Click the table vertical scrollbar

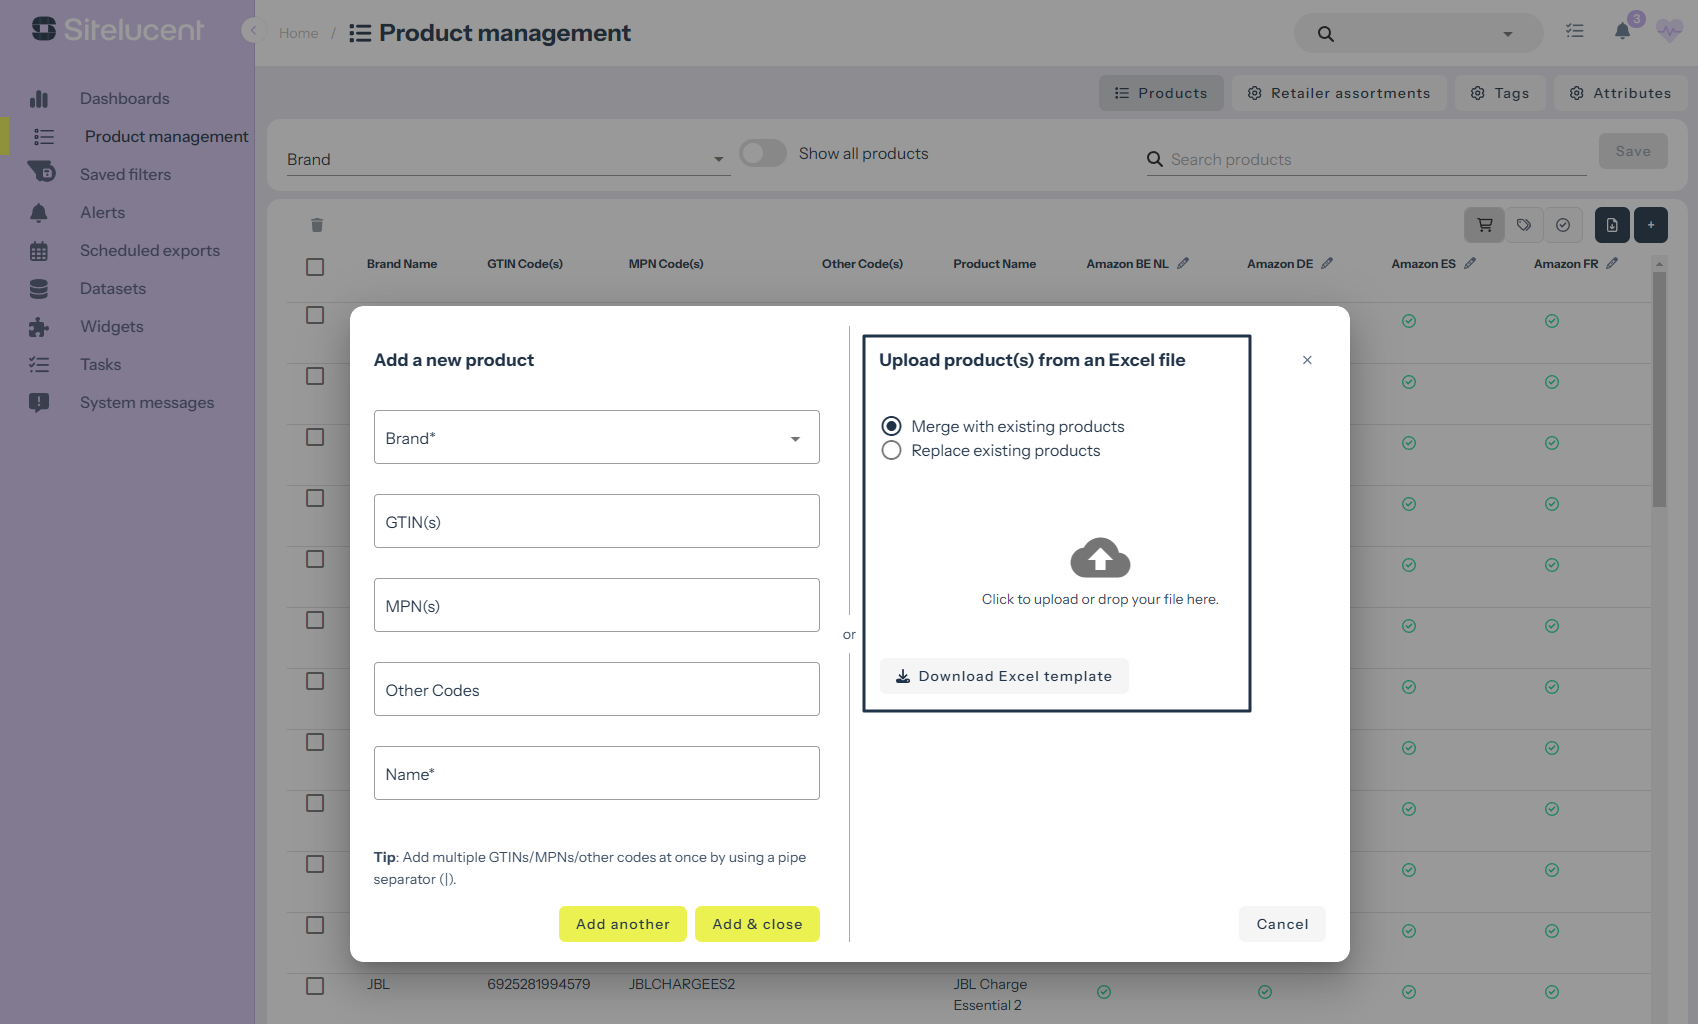[1659, 390]
